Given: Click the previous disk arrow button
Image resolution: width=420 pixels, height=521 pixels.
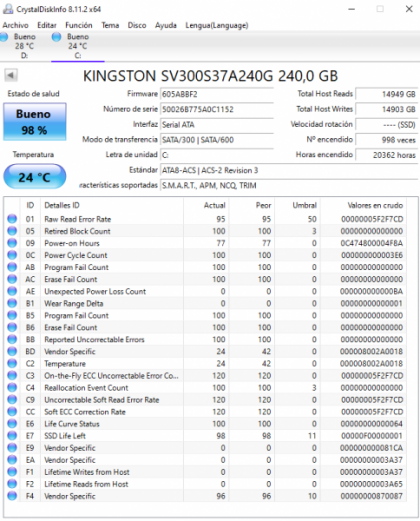Looking at the screenshot, I should 11,75.
